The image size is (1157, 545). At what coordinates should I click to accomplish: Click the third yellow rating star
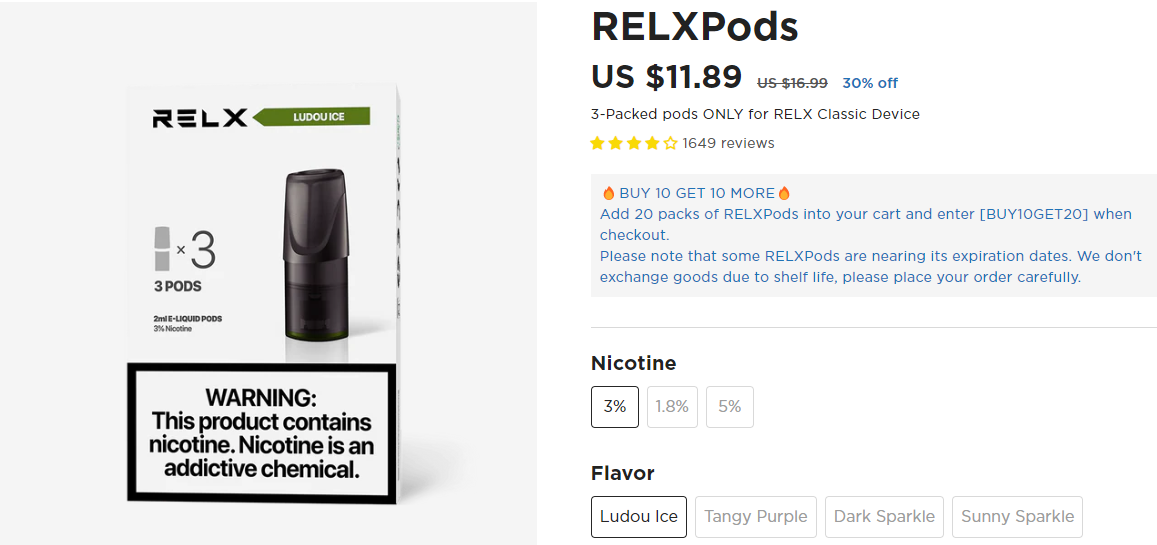634,143
